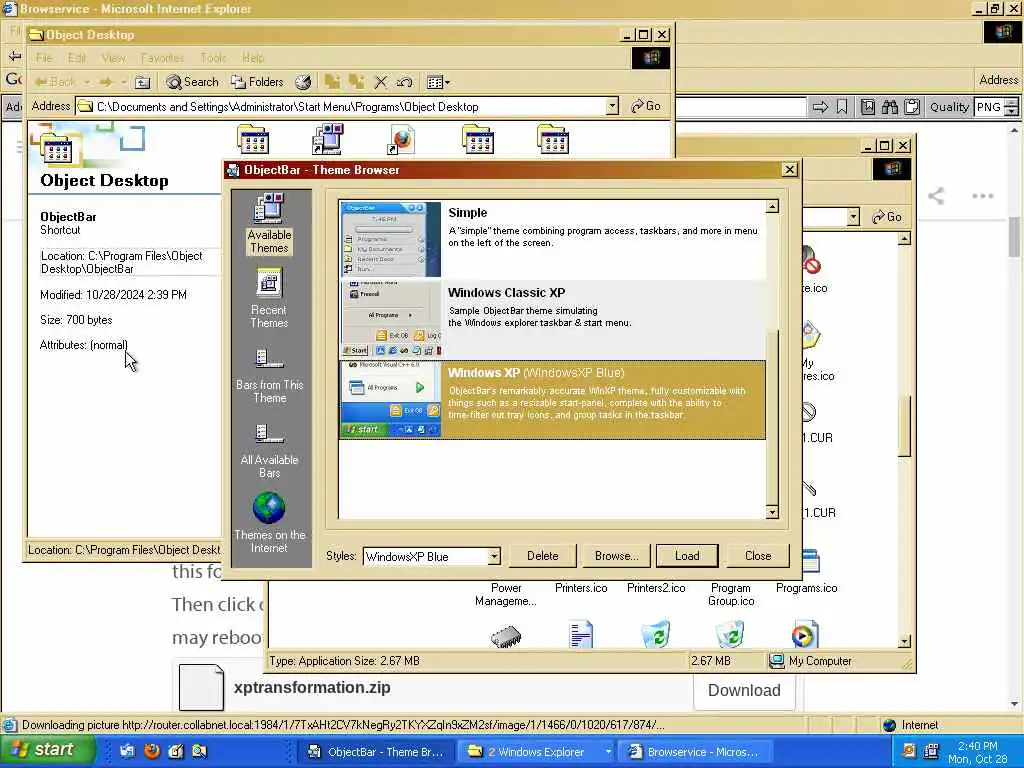
Task: Click the share icon on web page
Action: coord(936,195)
